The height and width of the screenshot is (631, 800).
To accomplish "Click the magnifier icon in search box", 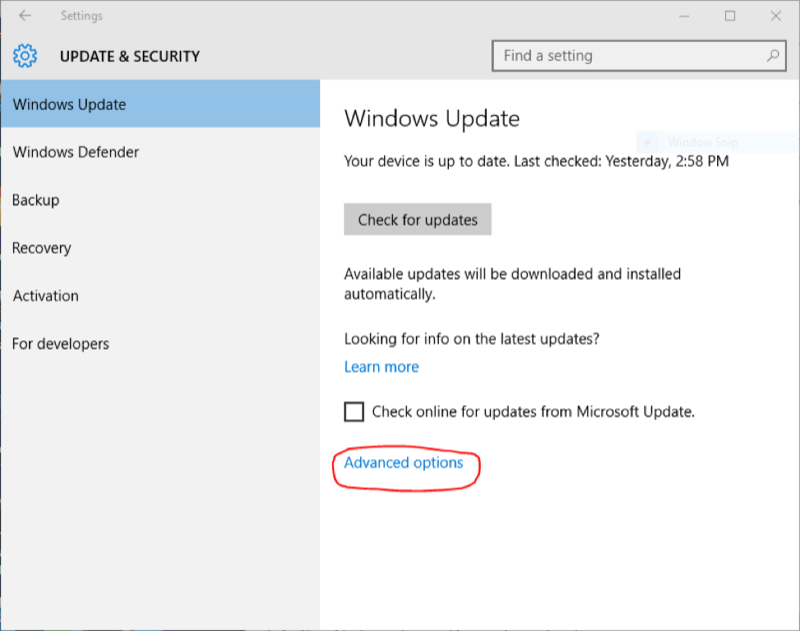I will (773, 56).
